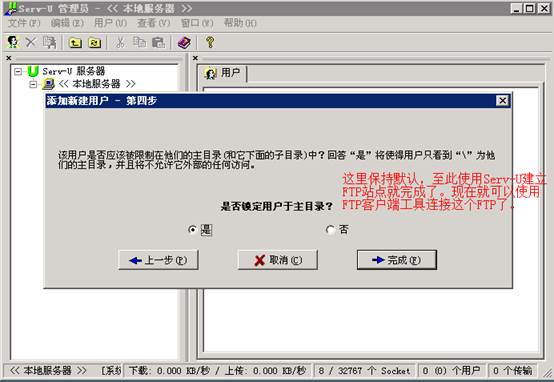This screenshot has height=382, width=554.
Task: Click the scissors cut toolbar icon
Action: (x=120, y=42)
